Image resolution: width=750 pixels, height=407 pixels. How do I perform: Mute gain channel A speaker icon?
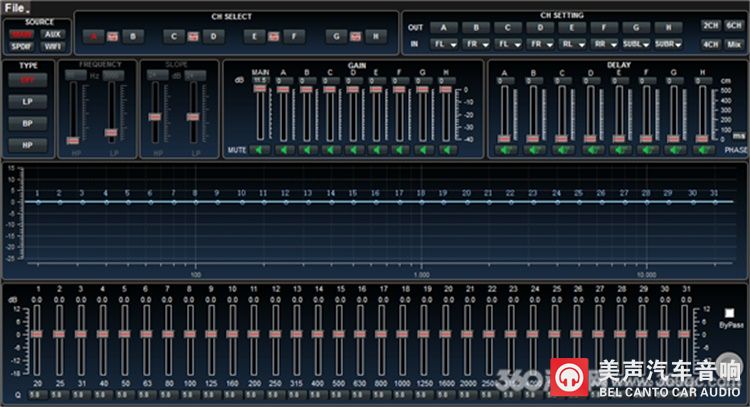[x=284, y=150]
